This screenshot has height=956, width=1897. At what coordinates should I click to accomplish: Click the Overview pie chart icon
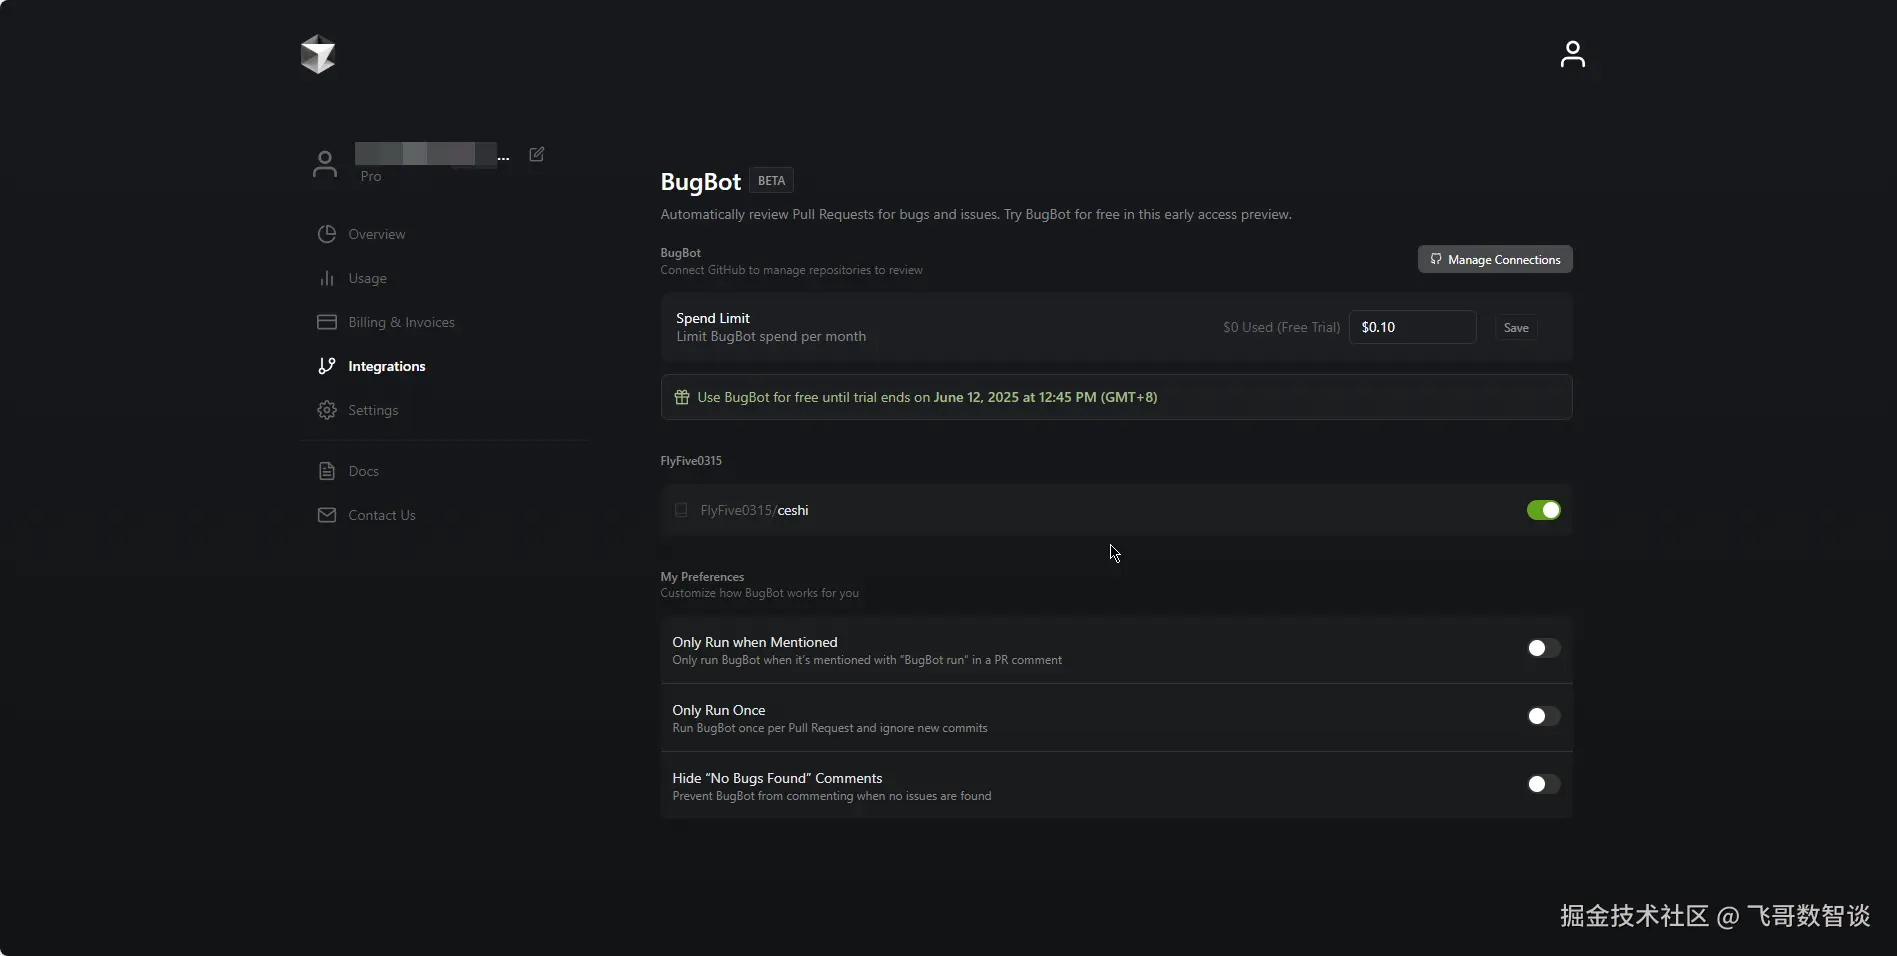point(327,234)
